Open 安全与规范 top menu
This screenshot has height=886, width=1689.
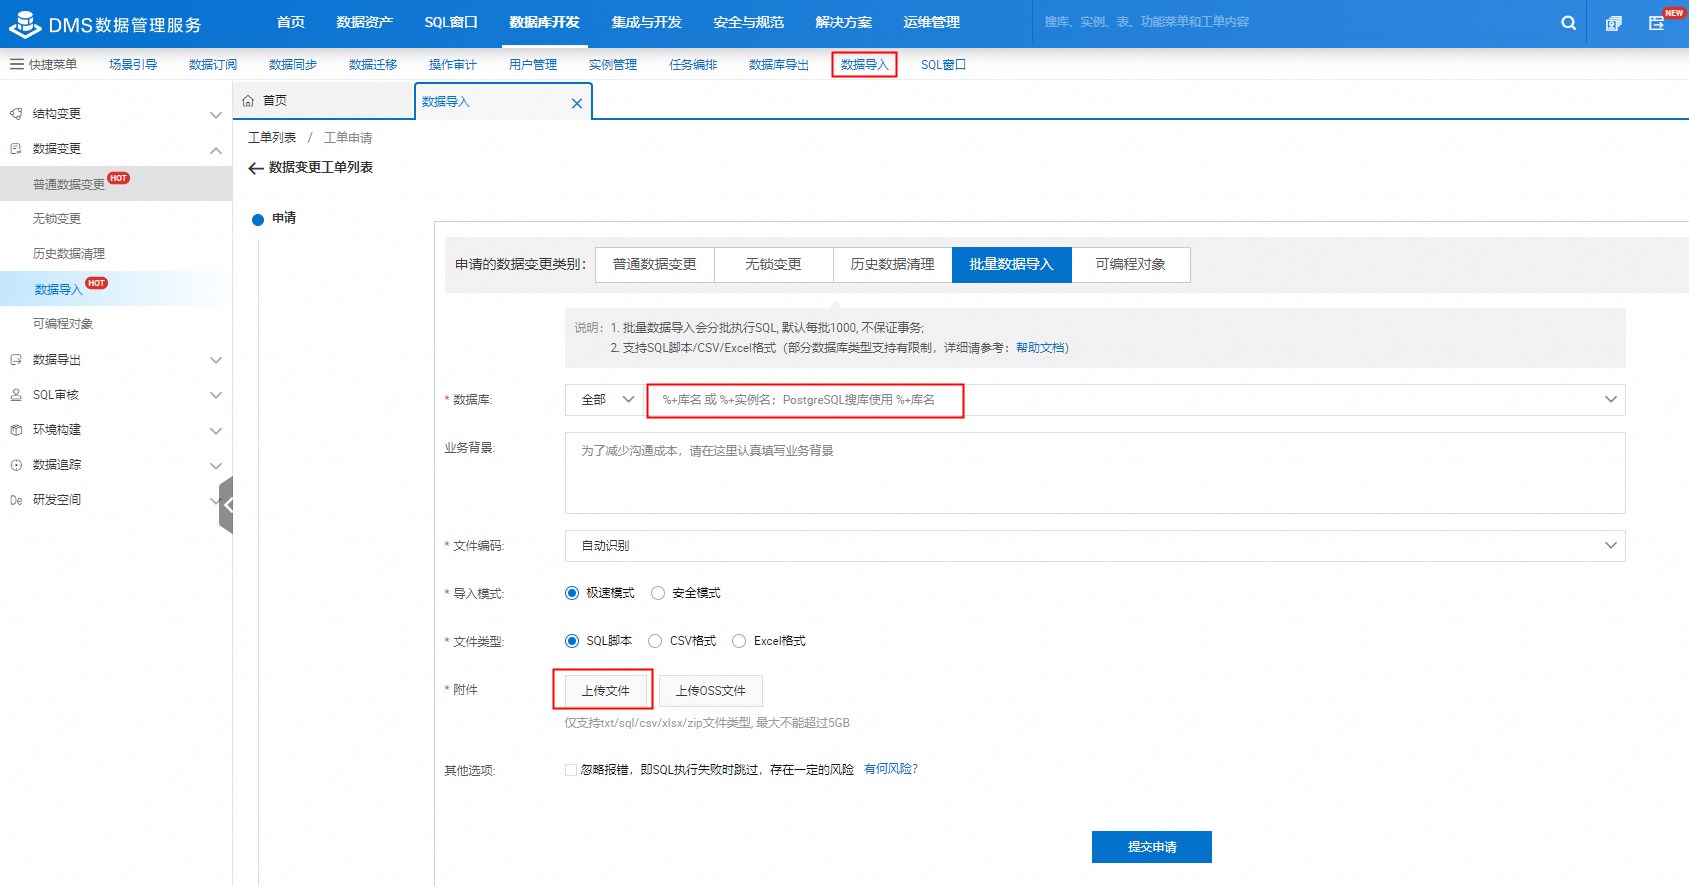coord(749,22)
